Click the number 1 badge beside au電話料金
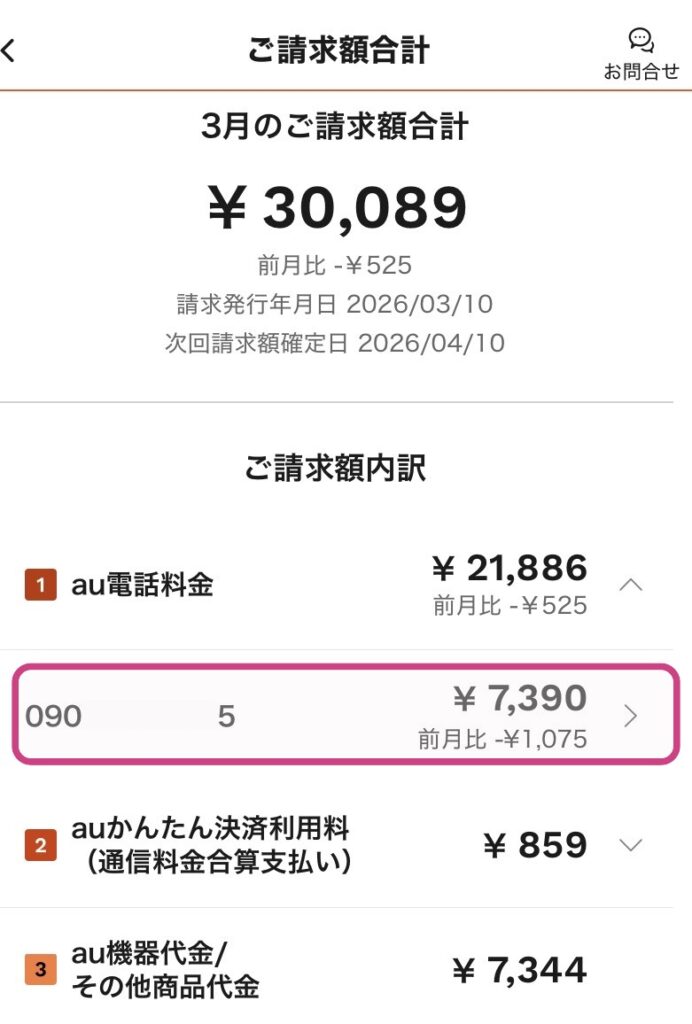Viewport: 692px width, 1024px height. (x=40, y=586)
